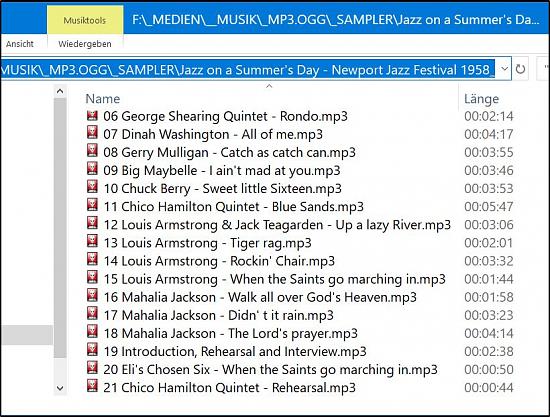Click the 00:03:06 length value
This screenshot has width=550, height=417.
tap(489, 225)
